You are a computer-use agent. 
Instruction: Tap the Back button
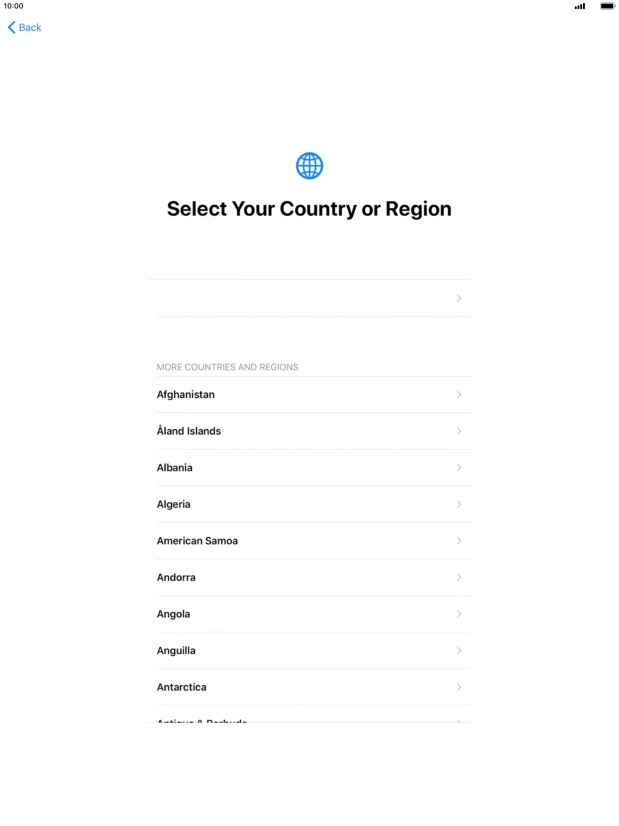23,27
